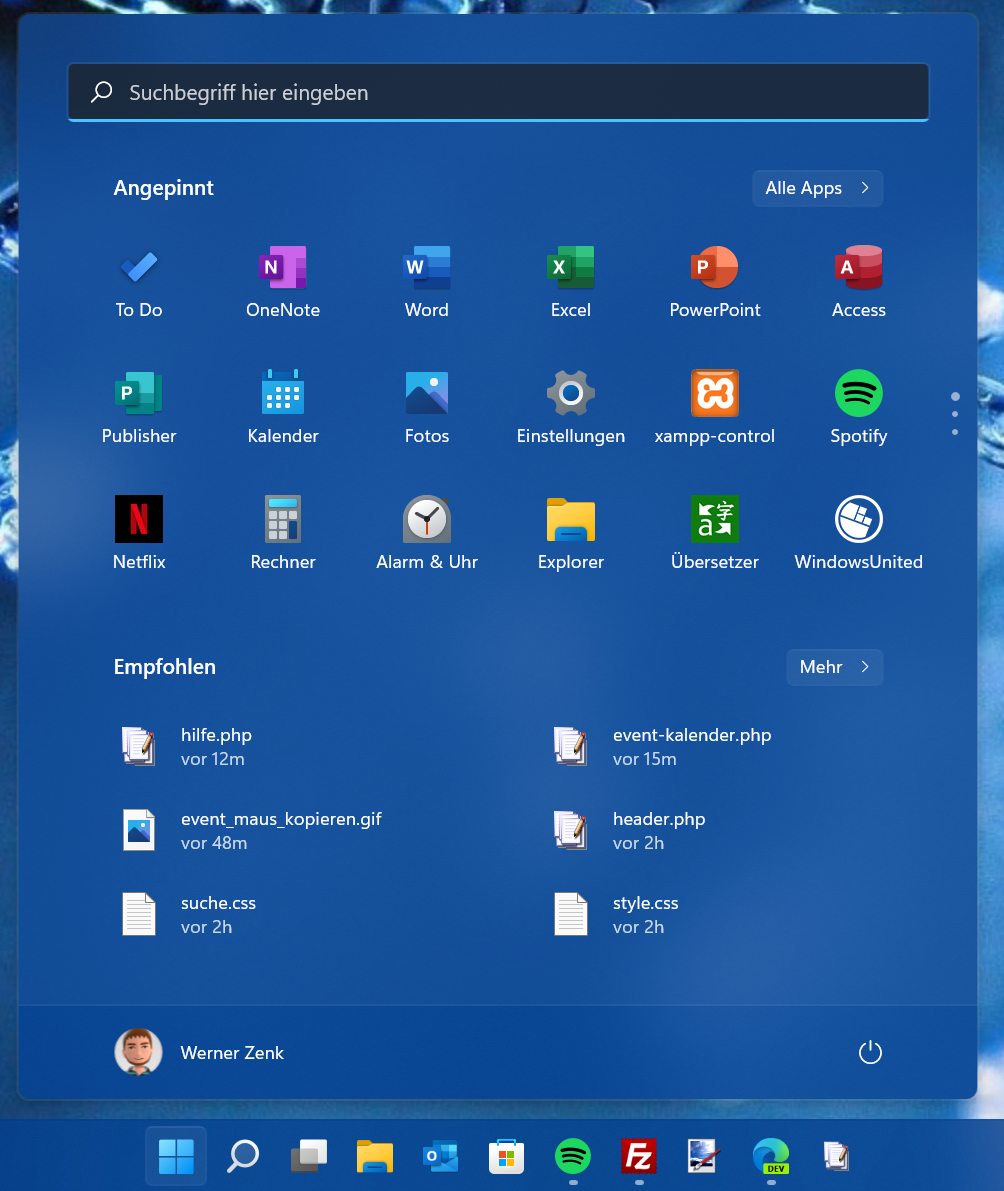Open the Übersetzer translator app
1004x1191 pixels.
[715, 533]
